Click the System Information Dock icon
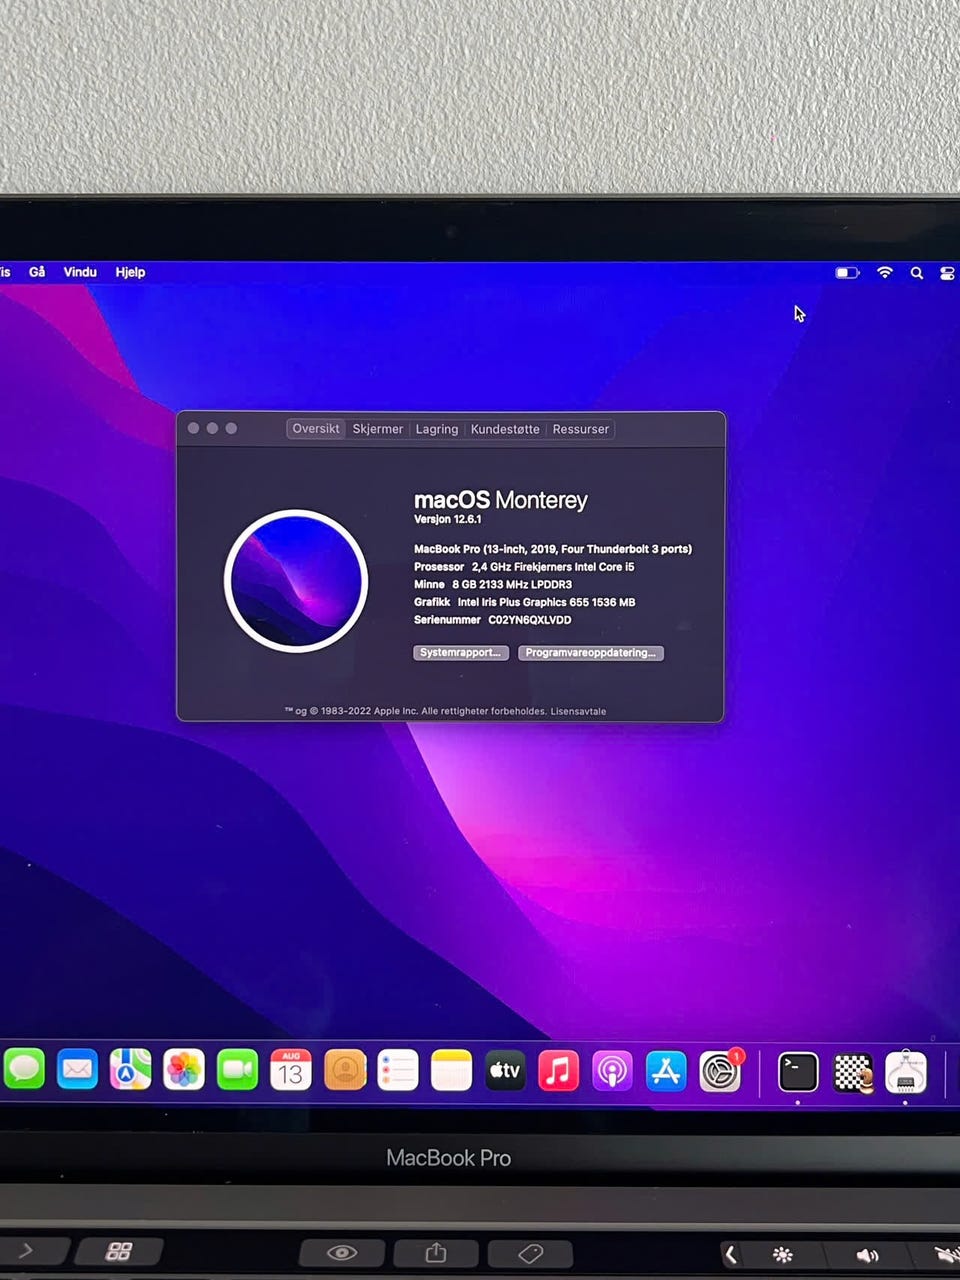Screen dimensions: 960x1280 (906, 1072)
